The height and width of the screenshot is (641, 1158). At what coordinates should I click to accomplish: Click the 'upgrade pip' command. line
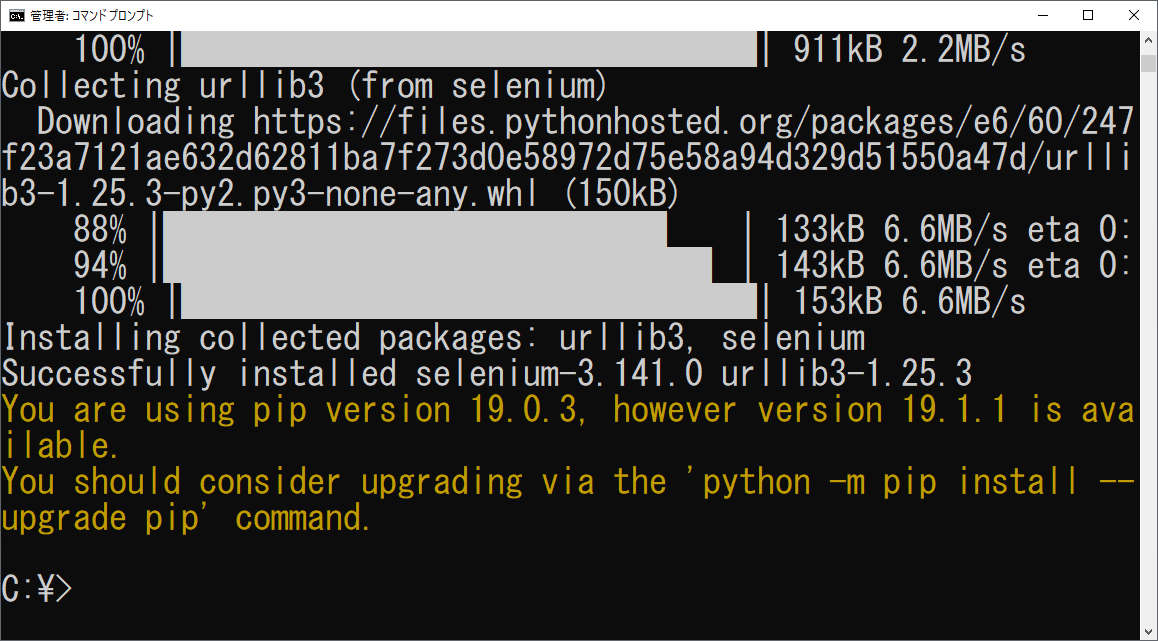coord(186,518)
